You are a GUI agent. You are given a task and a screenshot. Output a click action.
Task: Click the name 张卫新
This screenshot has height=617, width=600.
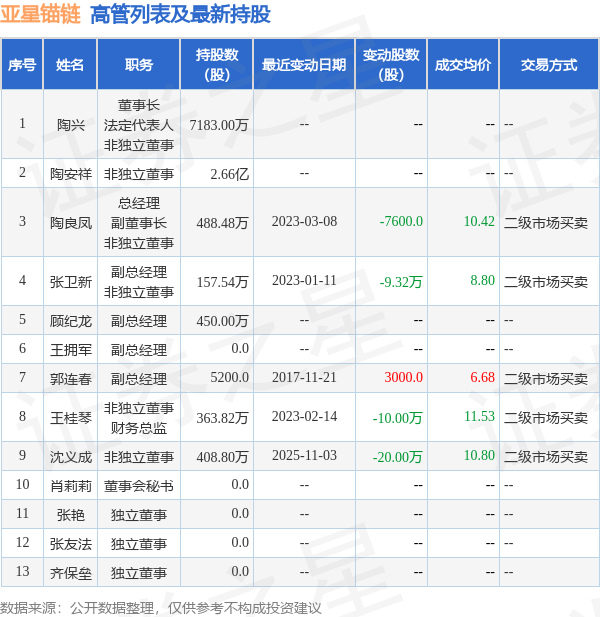(x=70, y=282)
